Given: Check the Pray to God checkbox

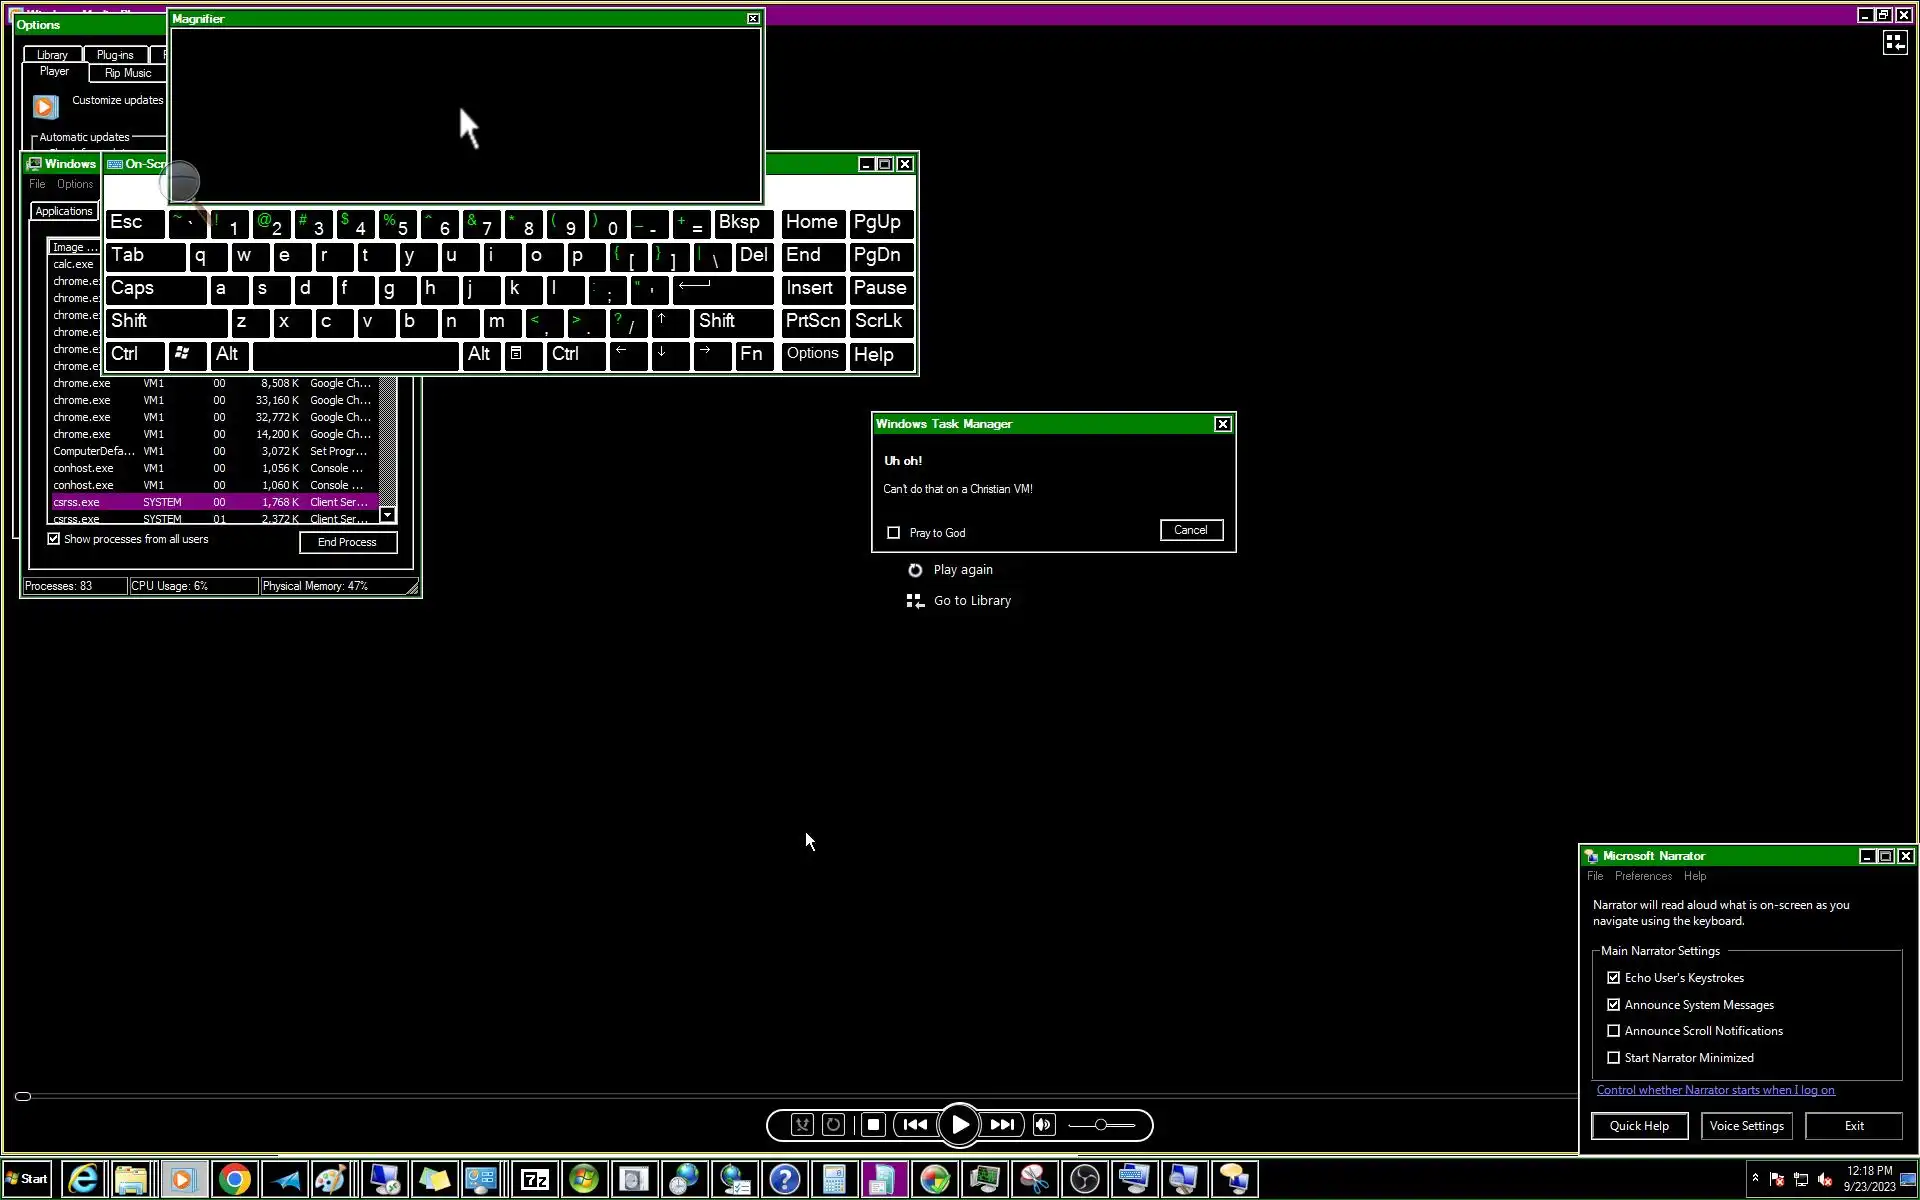Looking at the screenshot, I should (894, 533).
